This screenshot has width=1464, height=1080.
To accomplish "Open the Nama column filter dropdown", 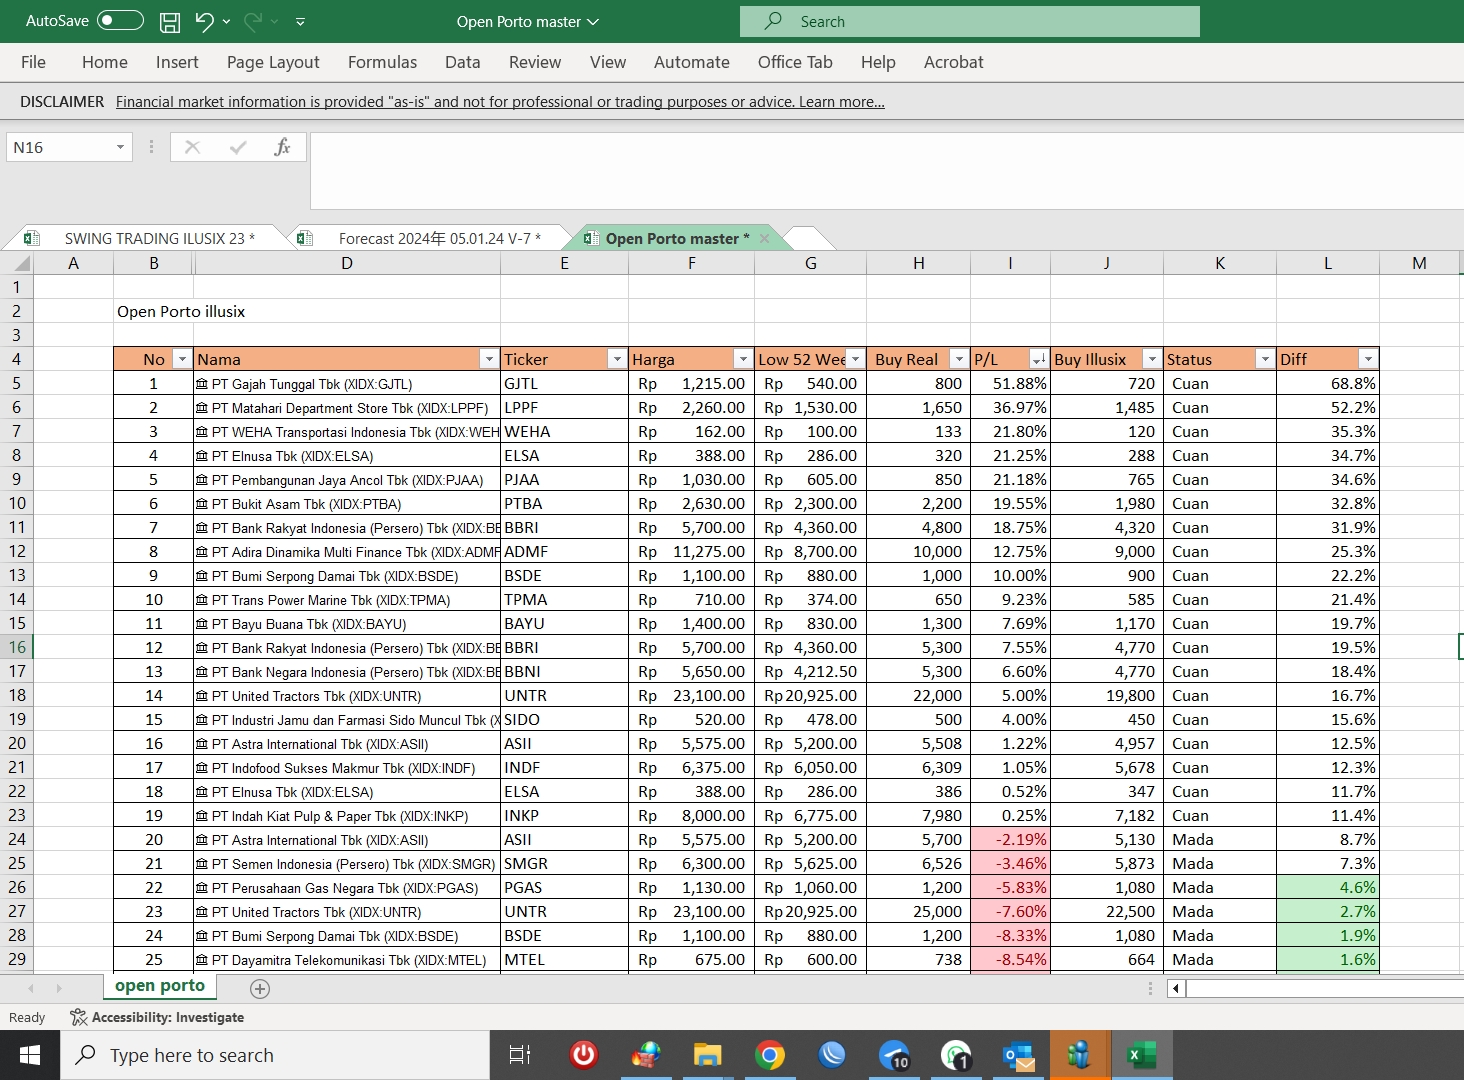I will click(489, 359).
